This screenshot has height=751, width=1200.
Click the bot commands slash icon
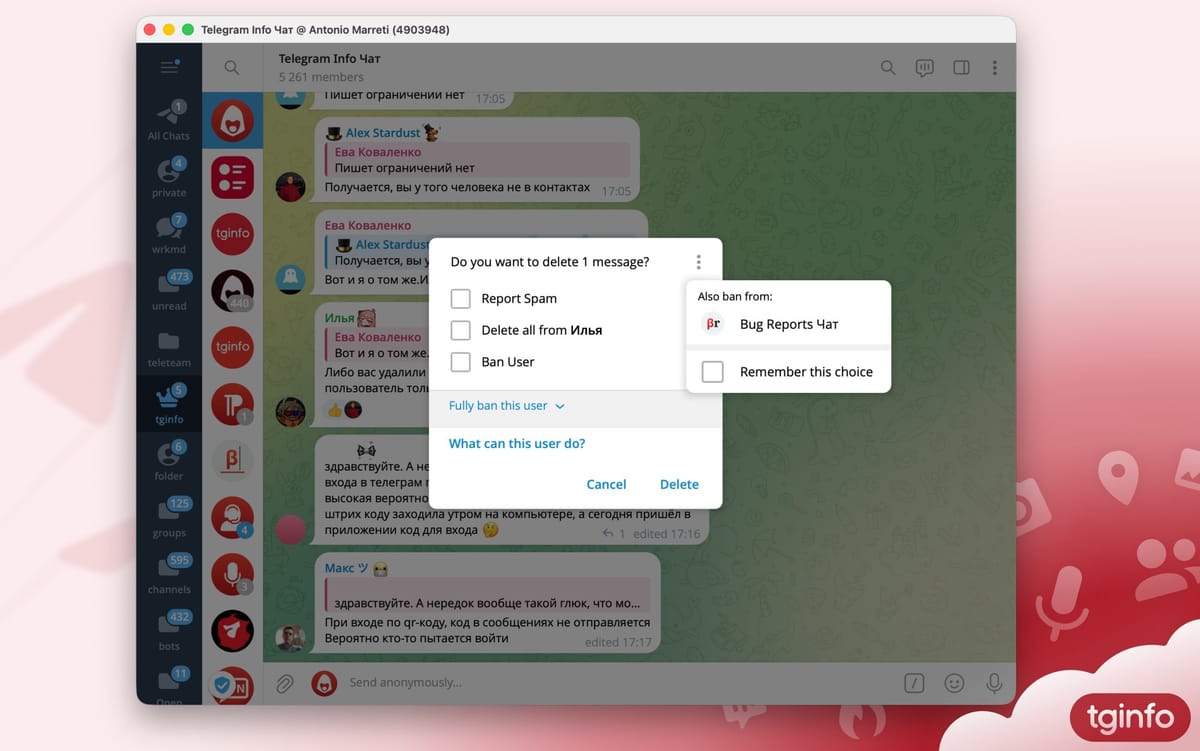click(914, 683)
